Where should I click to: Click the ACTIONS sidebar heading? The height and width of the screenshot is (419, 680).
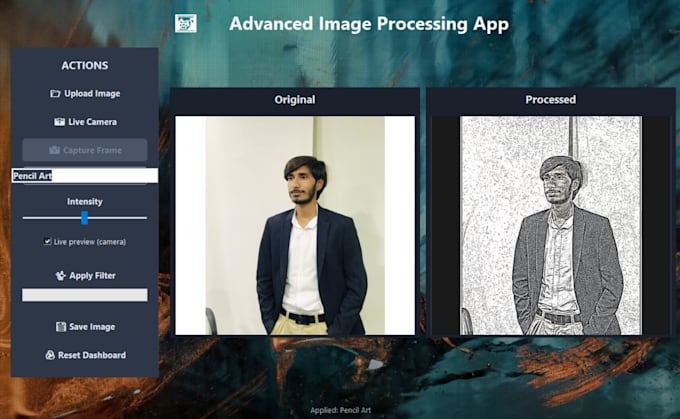(x=85, y=65)
